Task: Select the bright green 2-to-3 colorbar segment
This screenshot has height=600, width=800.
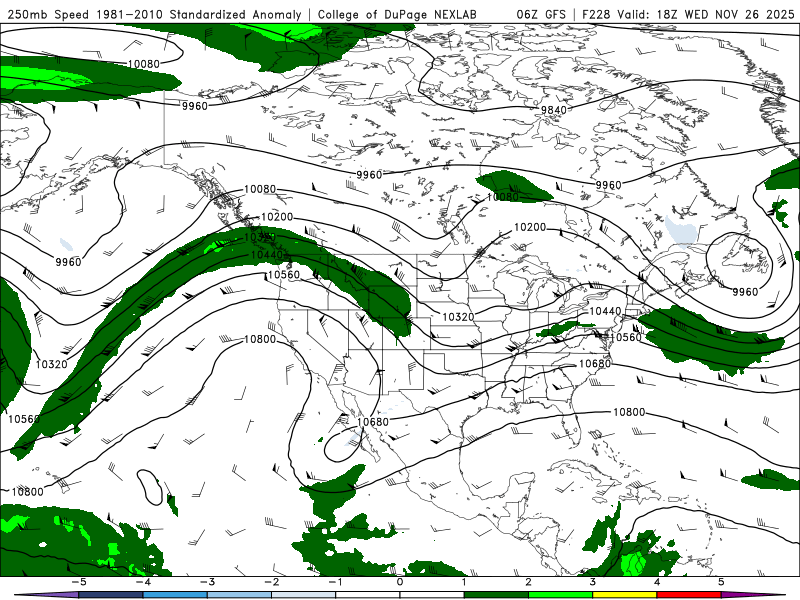Action: tap(561, 595)
